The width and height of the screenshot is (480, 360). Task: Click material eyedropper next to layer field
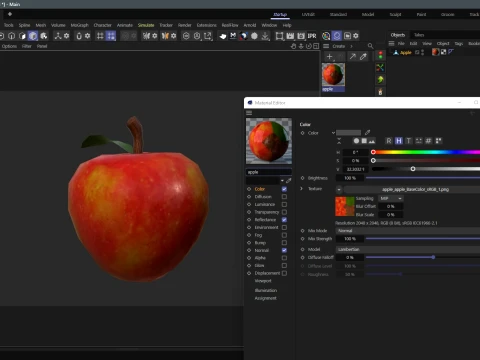click(x=289, y=180)
